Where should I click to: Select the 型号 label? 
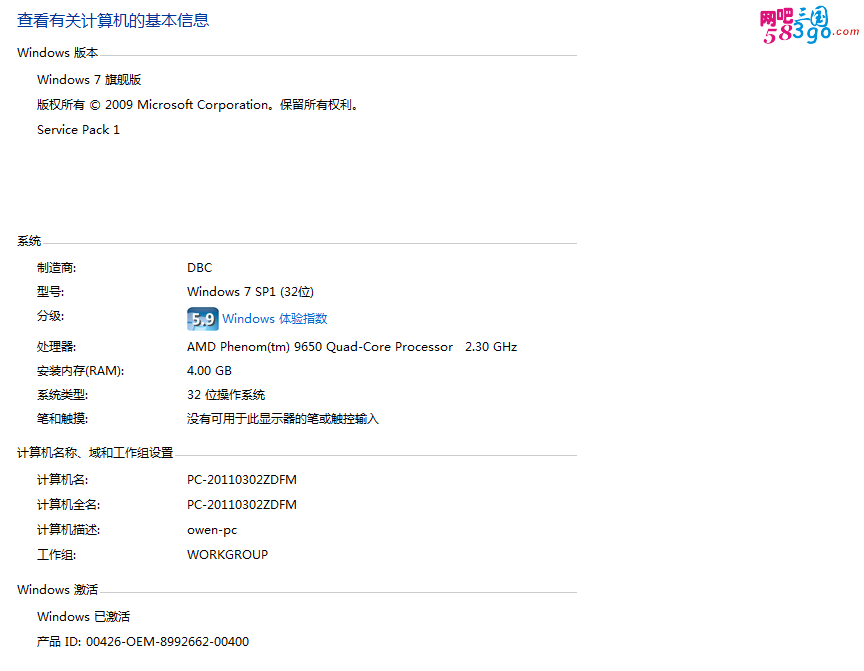(50, 292)
